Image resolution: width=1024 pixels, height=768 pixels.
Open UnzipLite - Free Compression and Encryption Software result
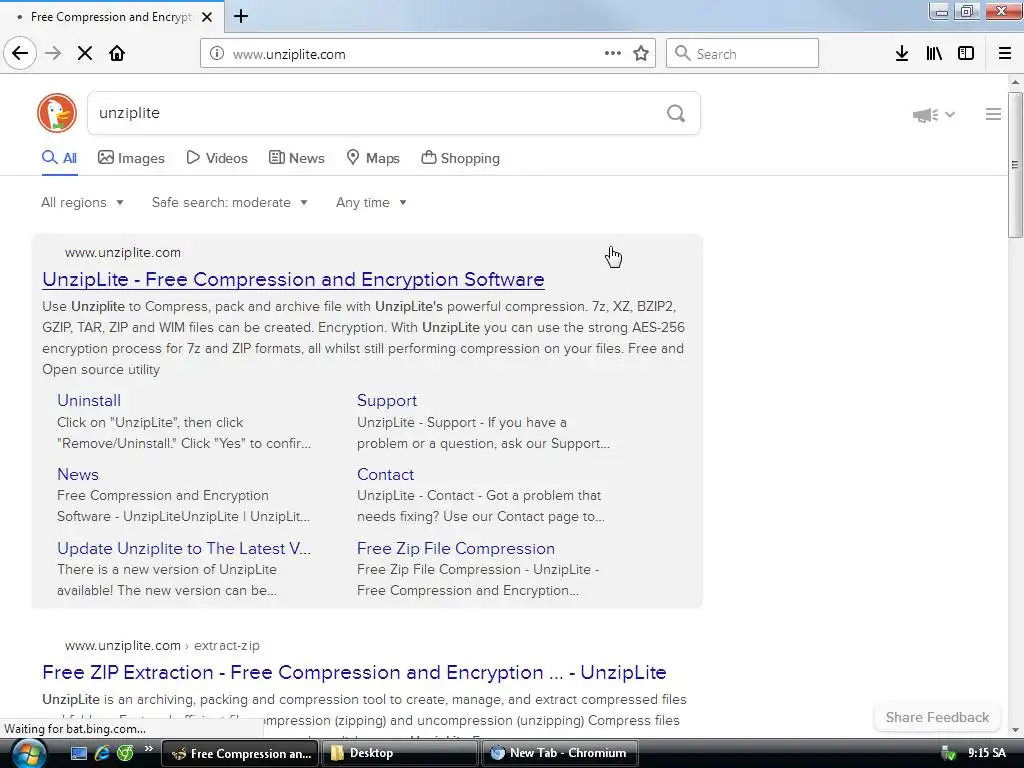[x=293, y=279]
